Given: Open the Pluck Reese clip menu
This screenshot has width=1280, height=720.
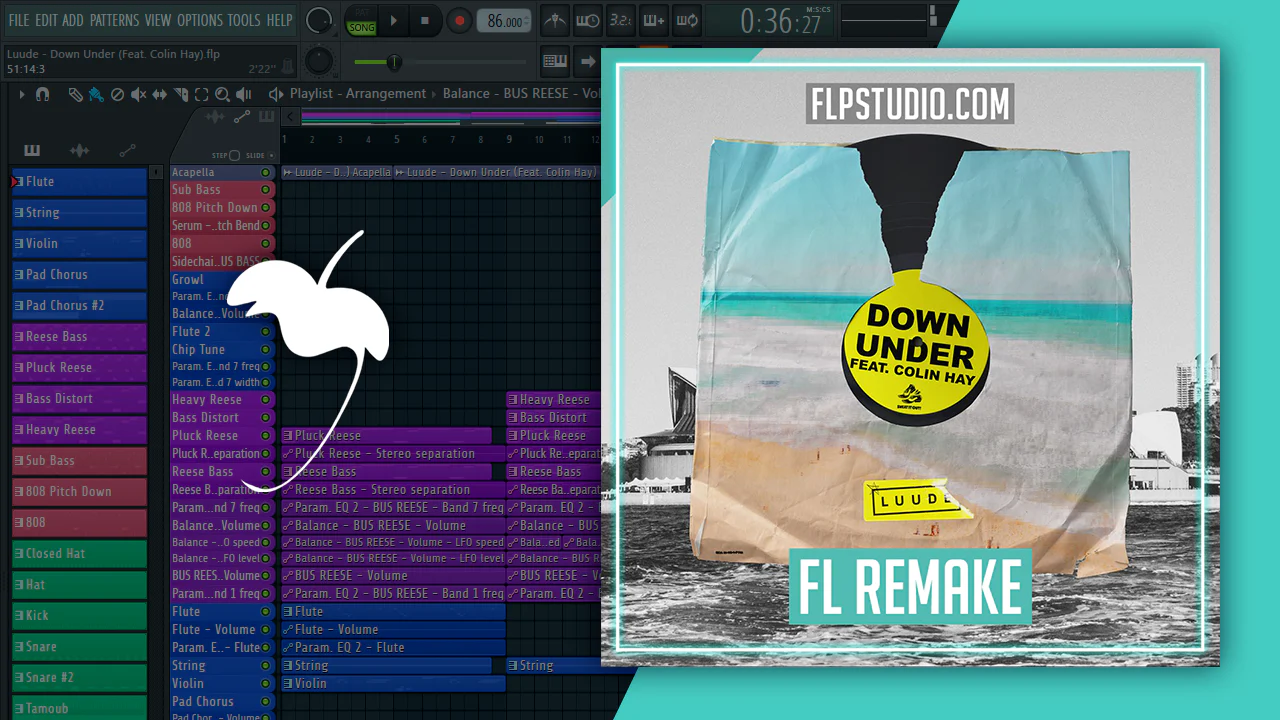Looking at the screenshot, I should coord(289,436).
